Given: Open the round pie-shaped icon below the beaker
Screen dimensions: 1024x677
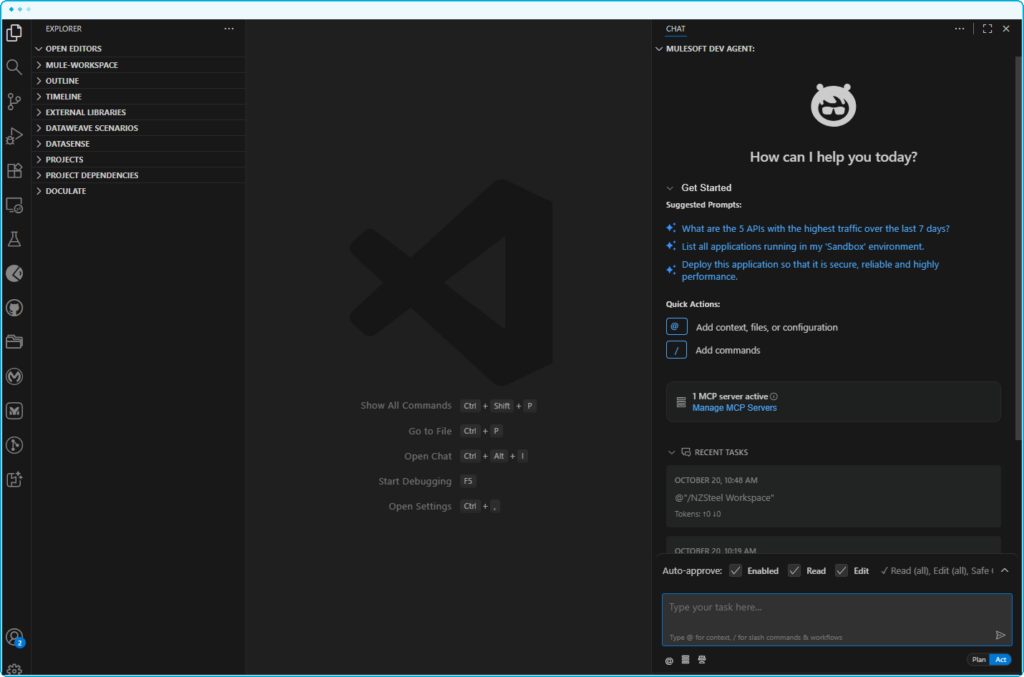Looking at the screenshot, I should tap(14, 274).
